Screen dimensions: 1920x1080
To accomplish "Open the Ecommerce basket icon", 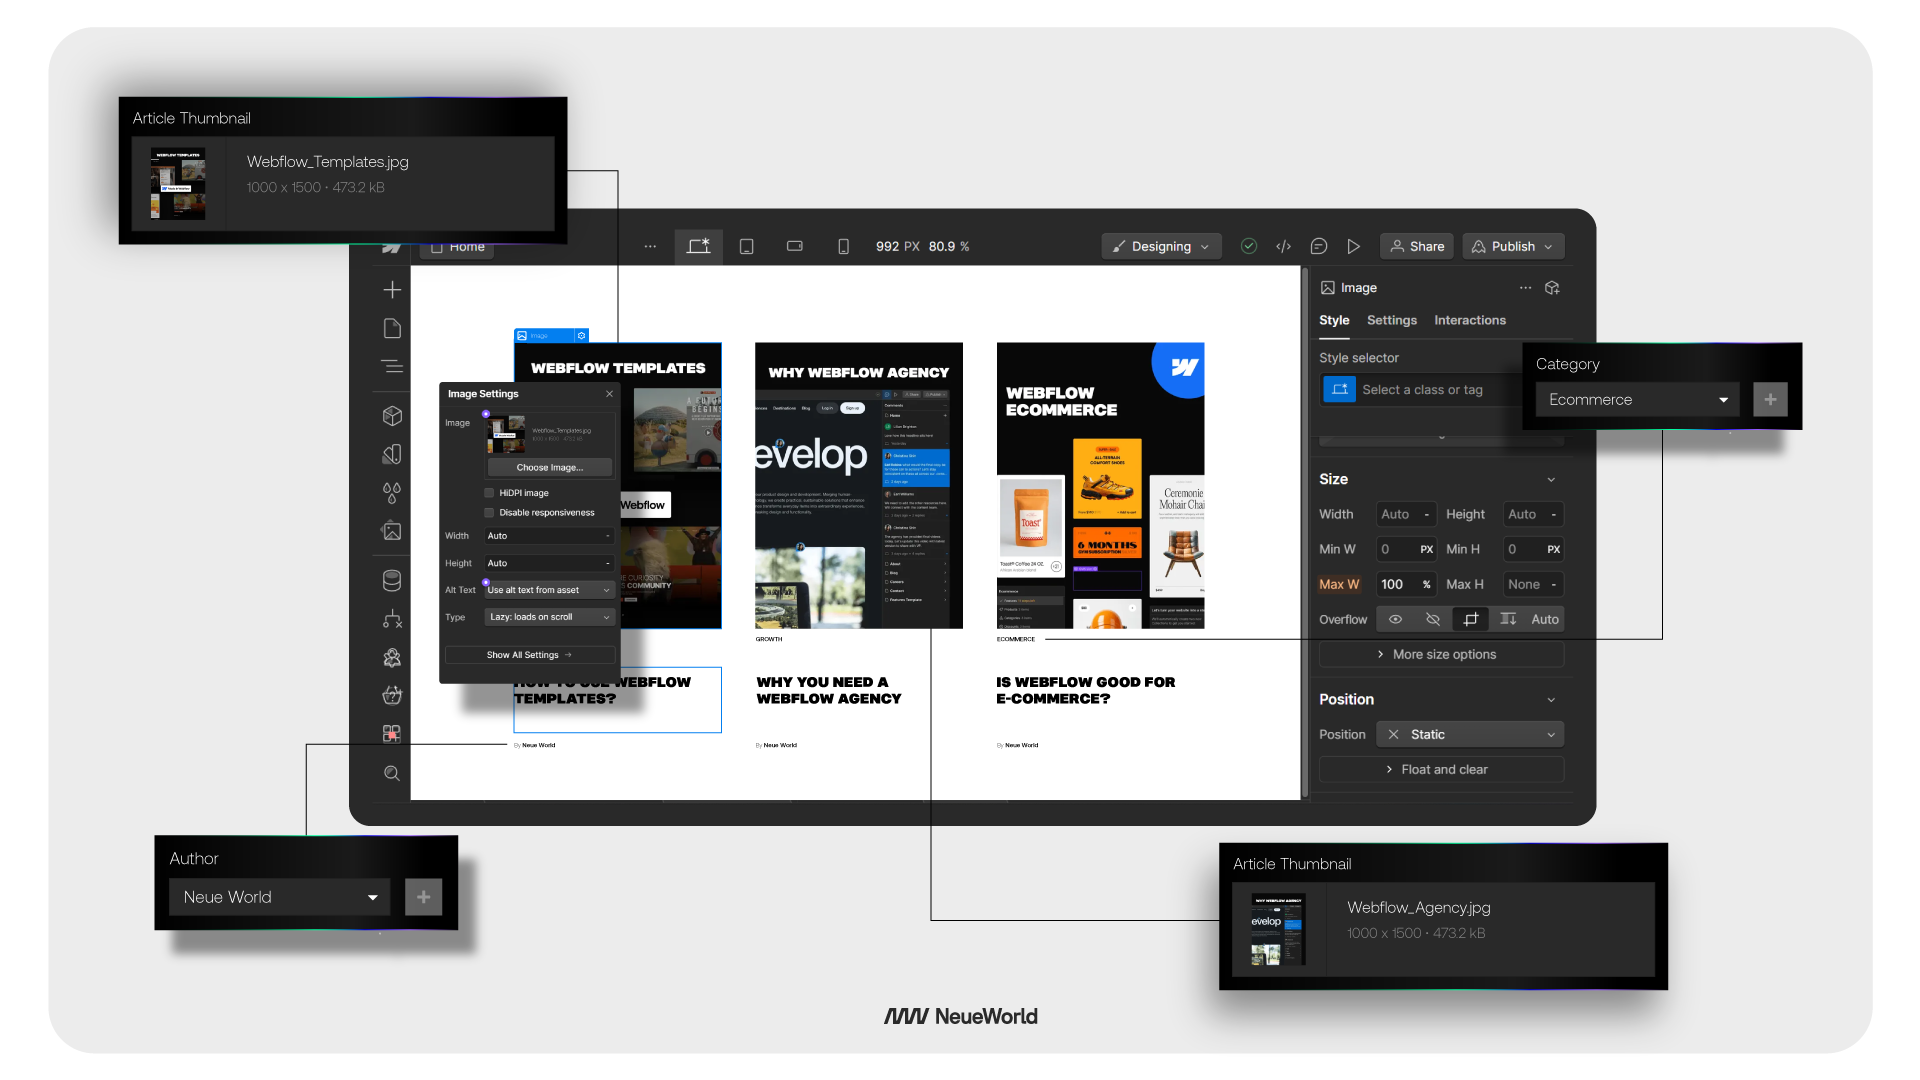I will [x=392, y=695].
